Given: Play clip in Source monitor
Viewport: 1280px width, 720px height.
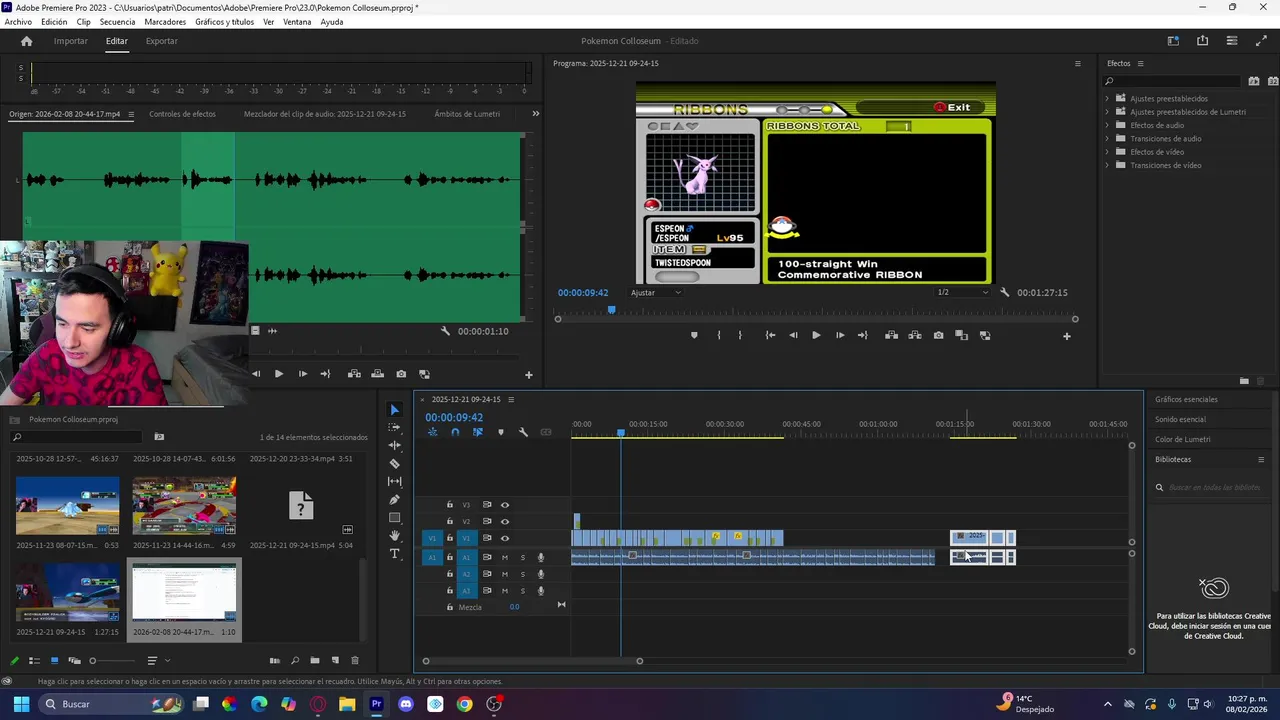Looking at the screenshot, I should click(x=278, y=374).
